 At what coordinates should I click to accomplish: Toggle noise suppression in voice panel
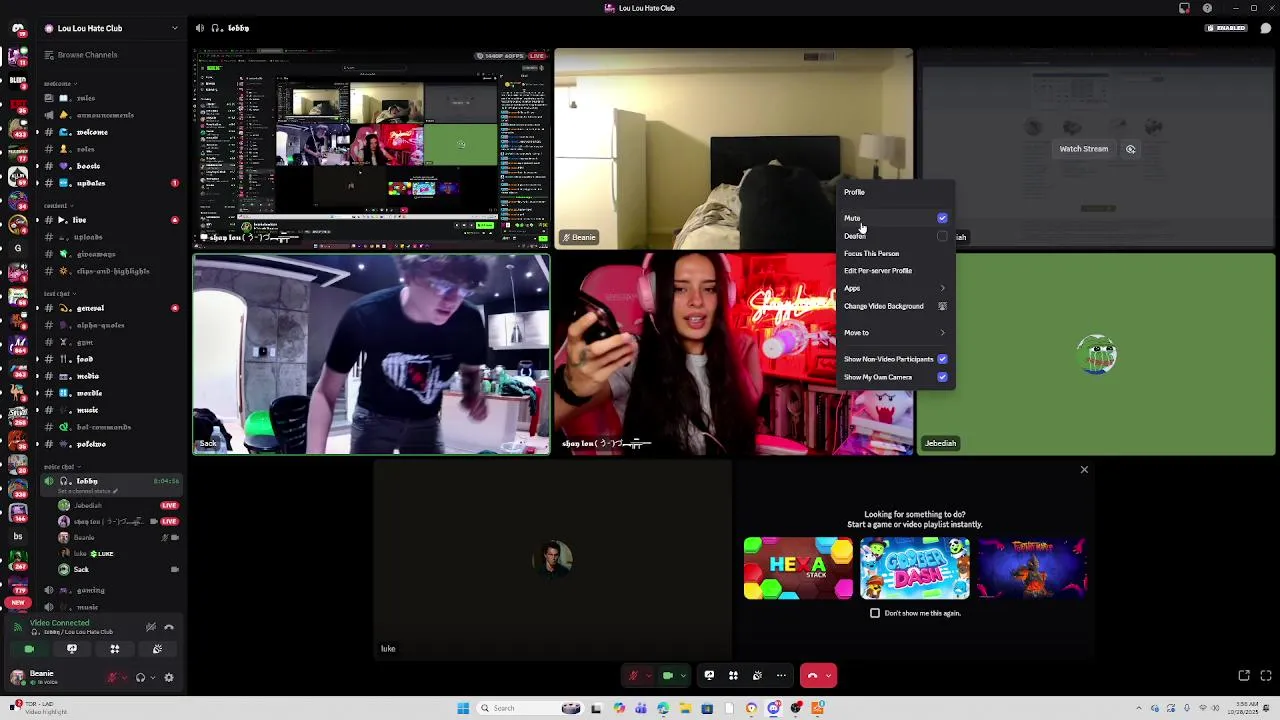[x=151, y=627]
